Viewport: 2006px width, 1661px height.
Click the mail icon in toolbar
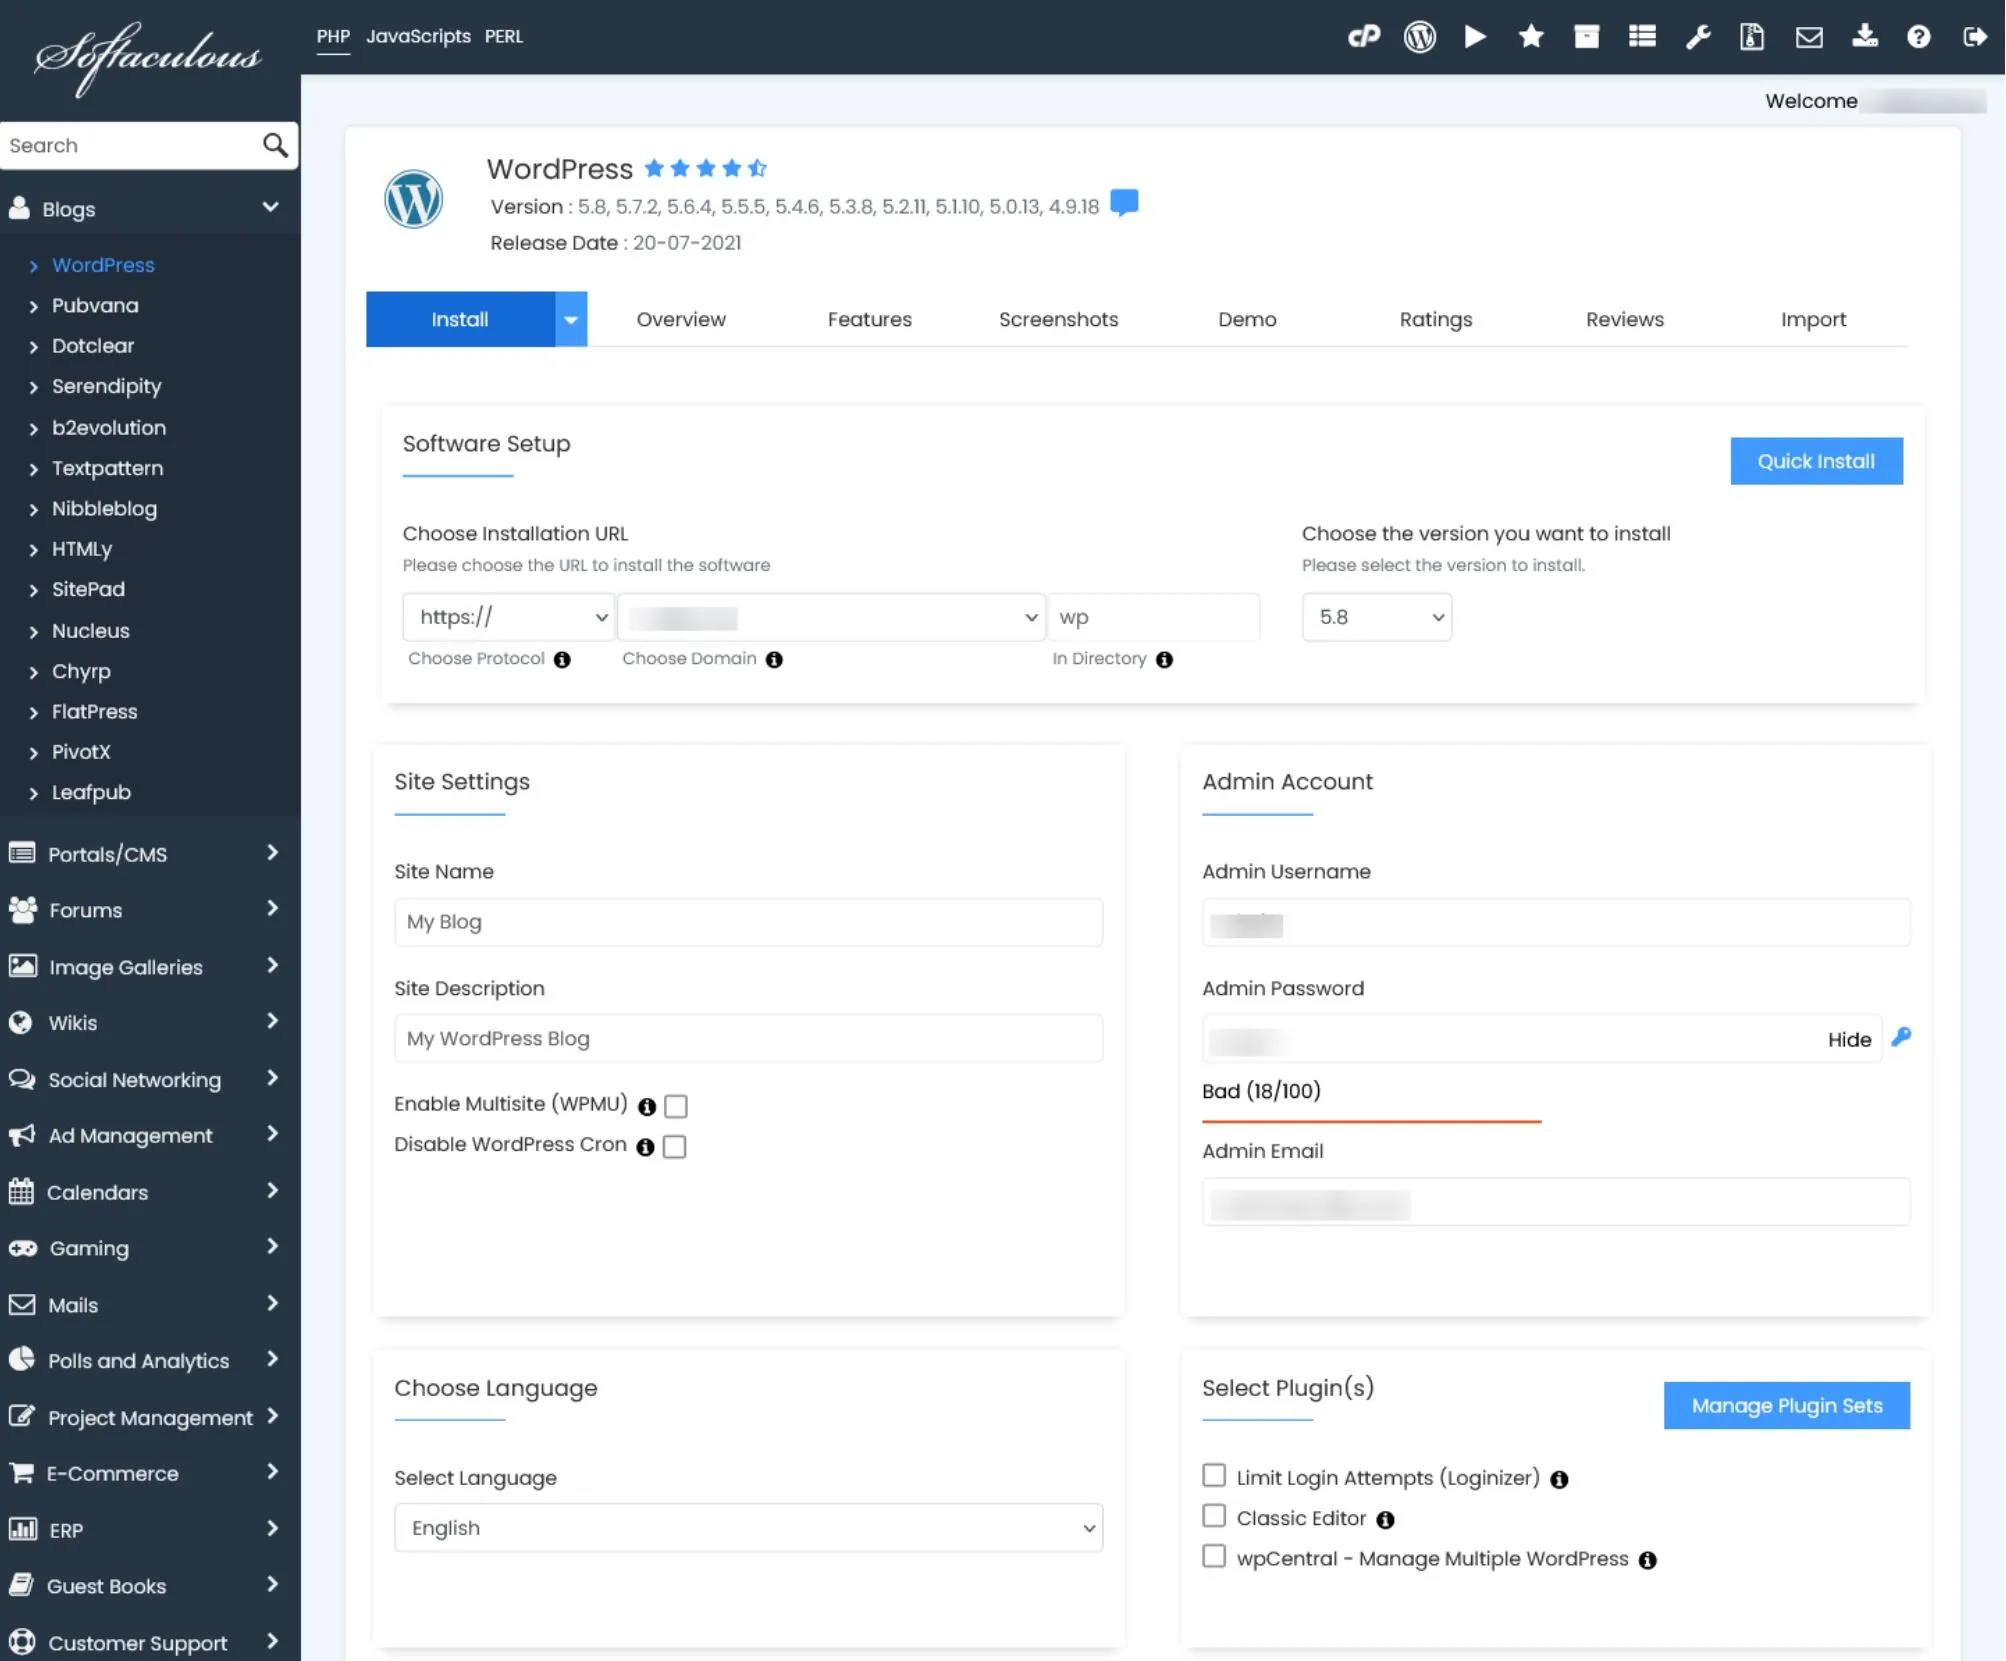coord(1809,35)
